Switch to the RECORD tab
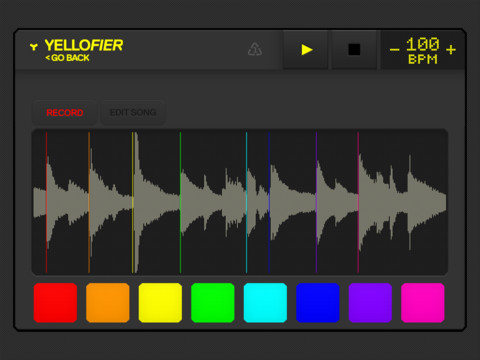Viewport: 480px width, 360px height. click(x=65, y=113)
